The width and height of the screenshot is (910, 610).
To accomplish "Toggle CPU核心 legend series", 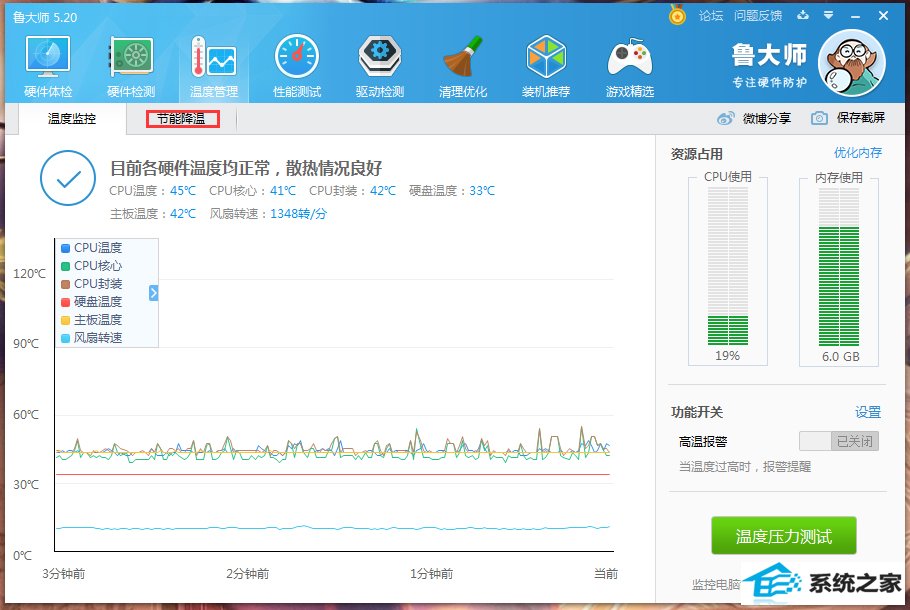I will [91, 266].
